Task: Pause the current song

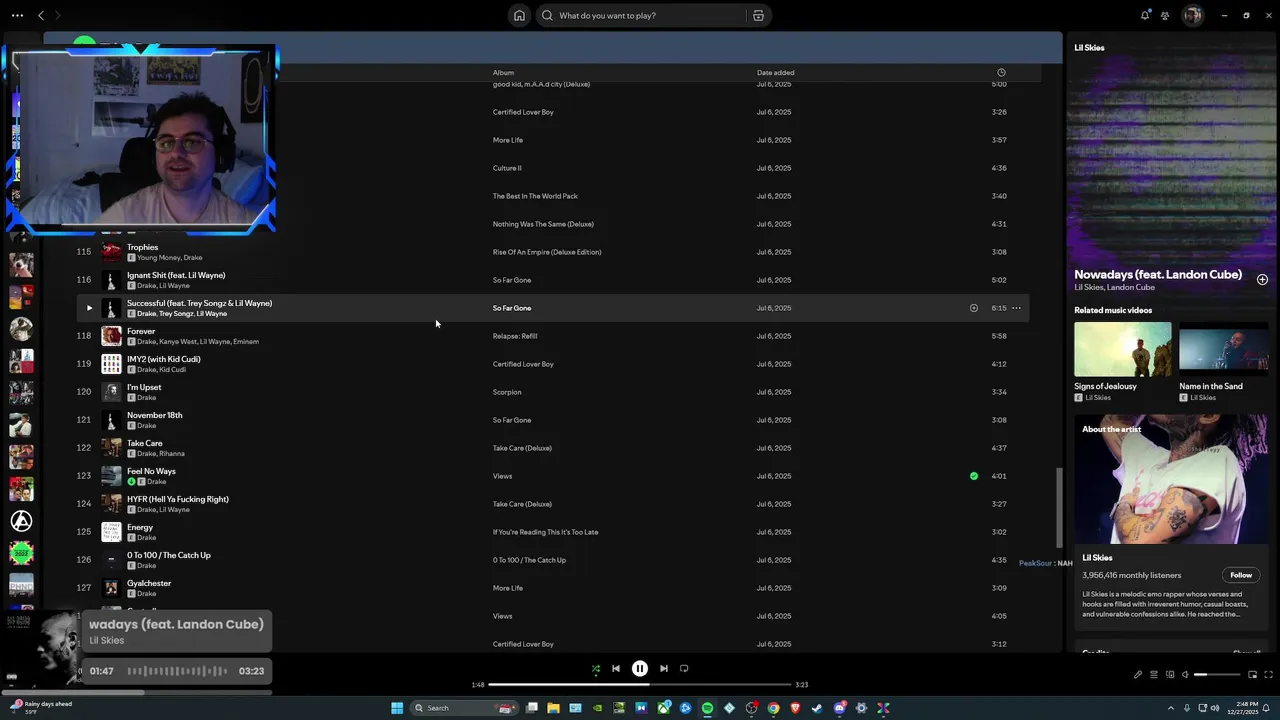Action: [640, 668]
